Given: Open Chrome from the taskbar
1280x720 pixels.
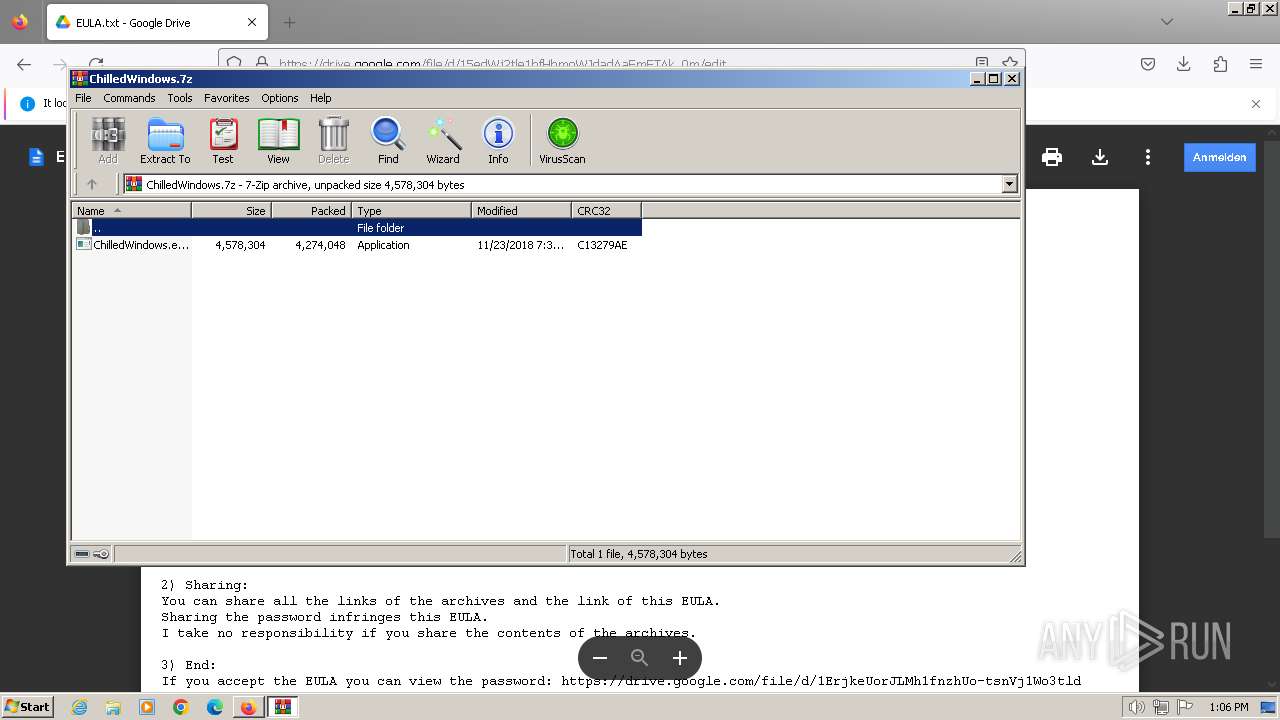Looking at the screenshot, I should coord(181,707).
